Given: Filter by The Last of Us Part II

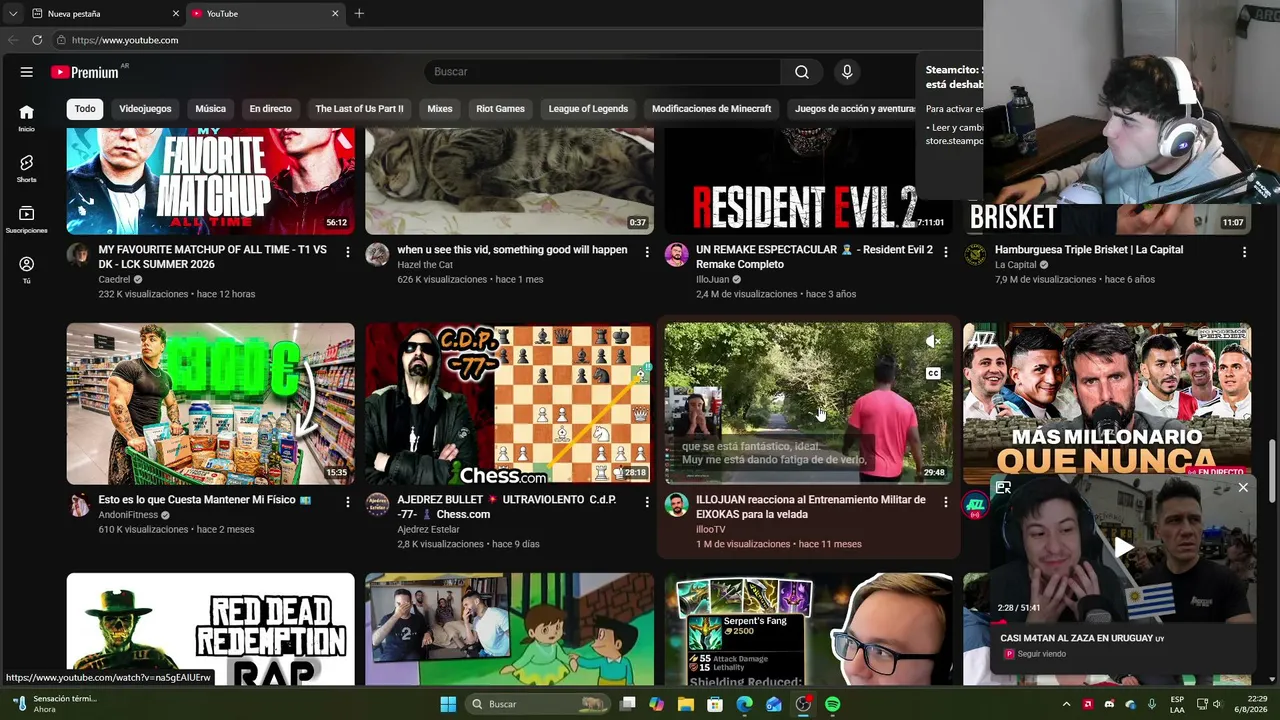Looking at the screenshot, I should (x=359, y=109).
